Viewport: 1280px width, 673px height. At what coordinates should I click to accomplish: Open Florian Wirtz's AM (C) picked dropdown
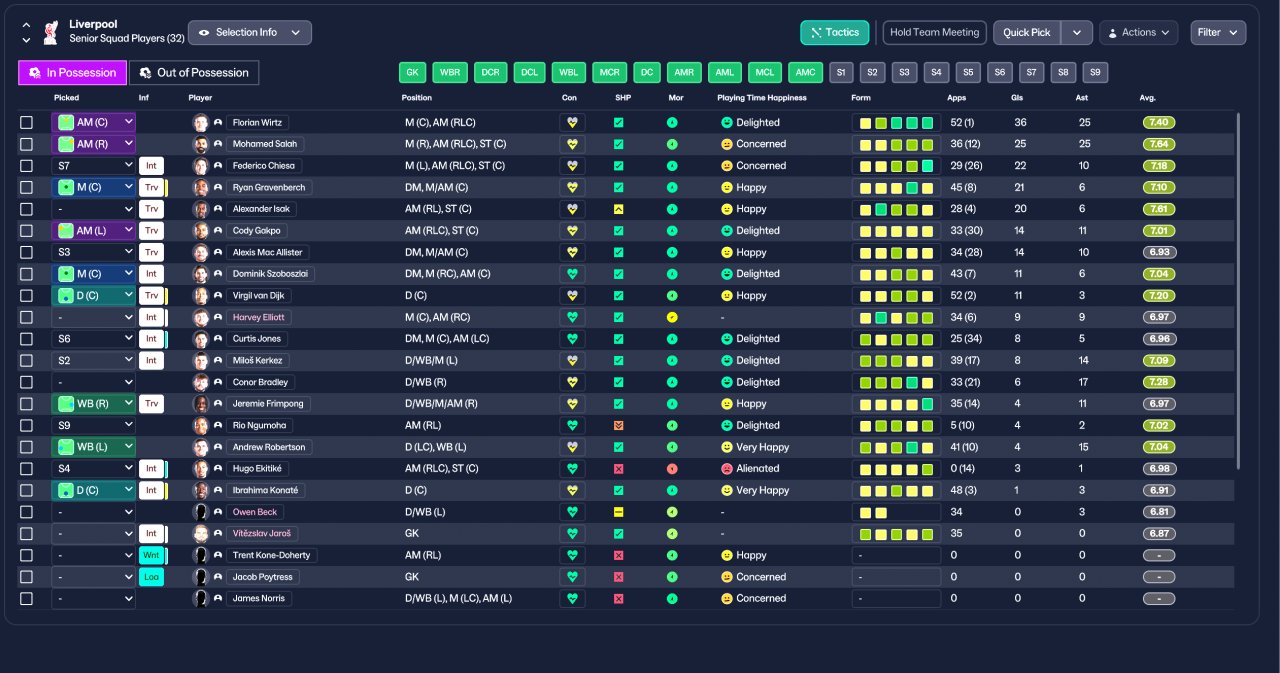pos(94,123)
